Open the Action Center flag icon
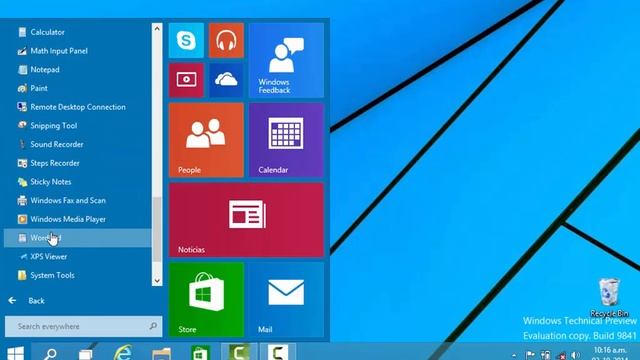Screen dimensions: 640x360 coord(530,356)
